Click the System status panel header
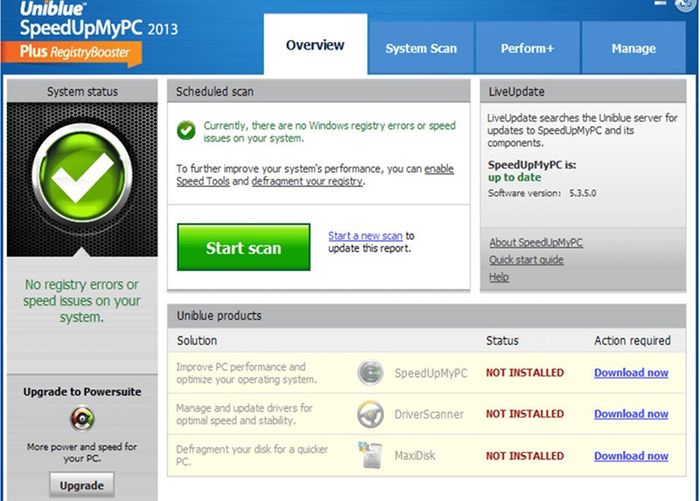Image resolution: width=700 pixels, height=501 pixels. pos(82,91)
